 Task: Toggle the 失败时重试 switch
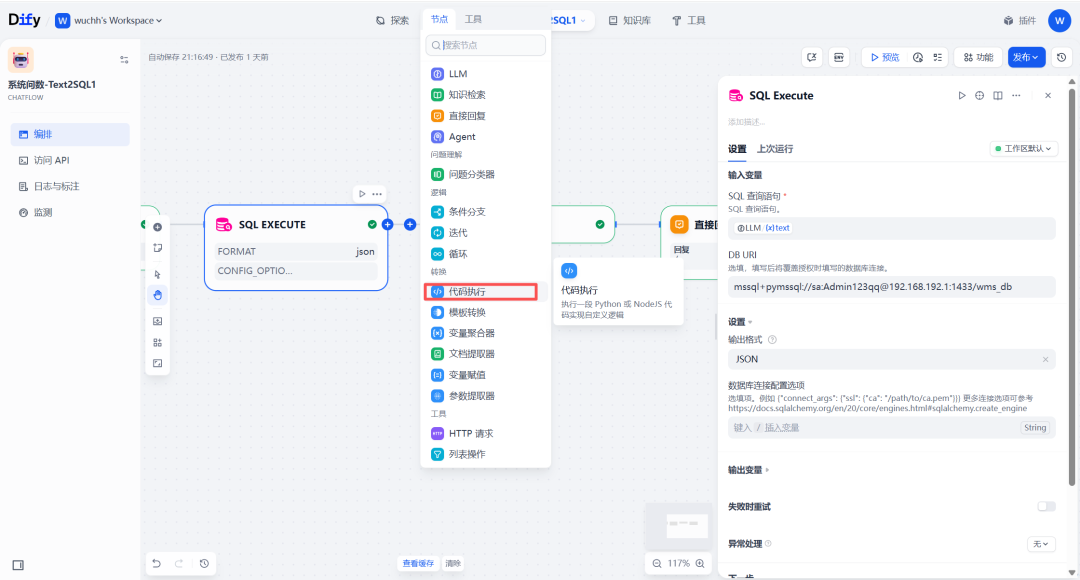(x=1046, y=506)
